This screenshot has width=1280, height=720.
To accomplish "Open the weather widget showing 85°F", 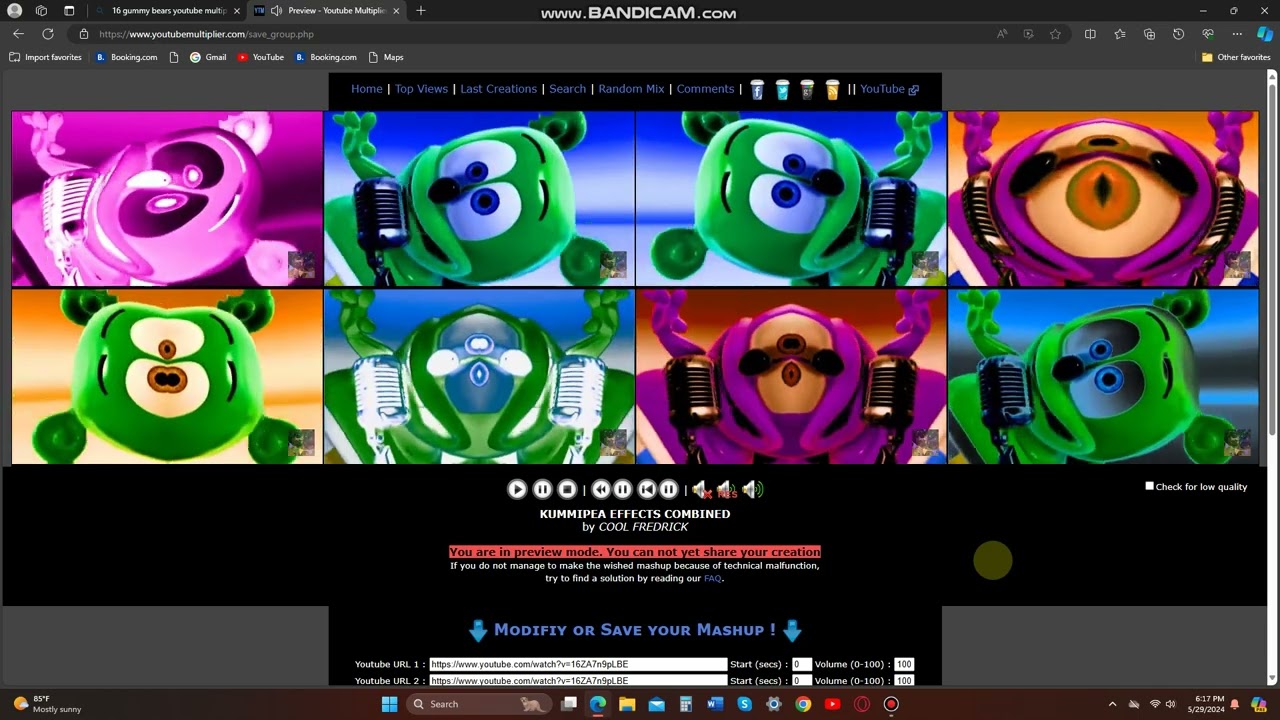I will tap(47, 704).
